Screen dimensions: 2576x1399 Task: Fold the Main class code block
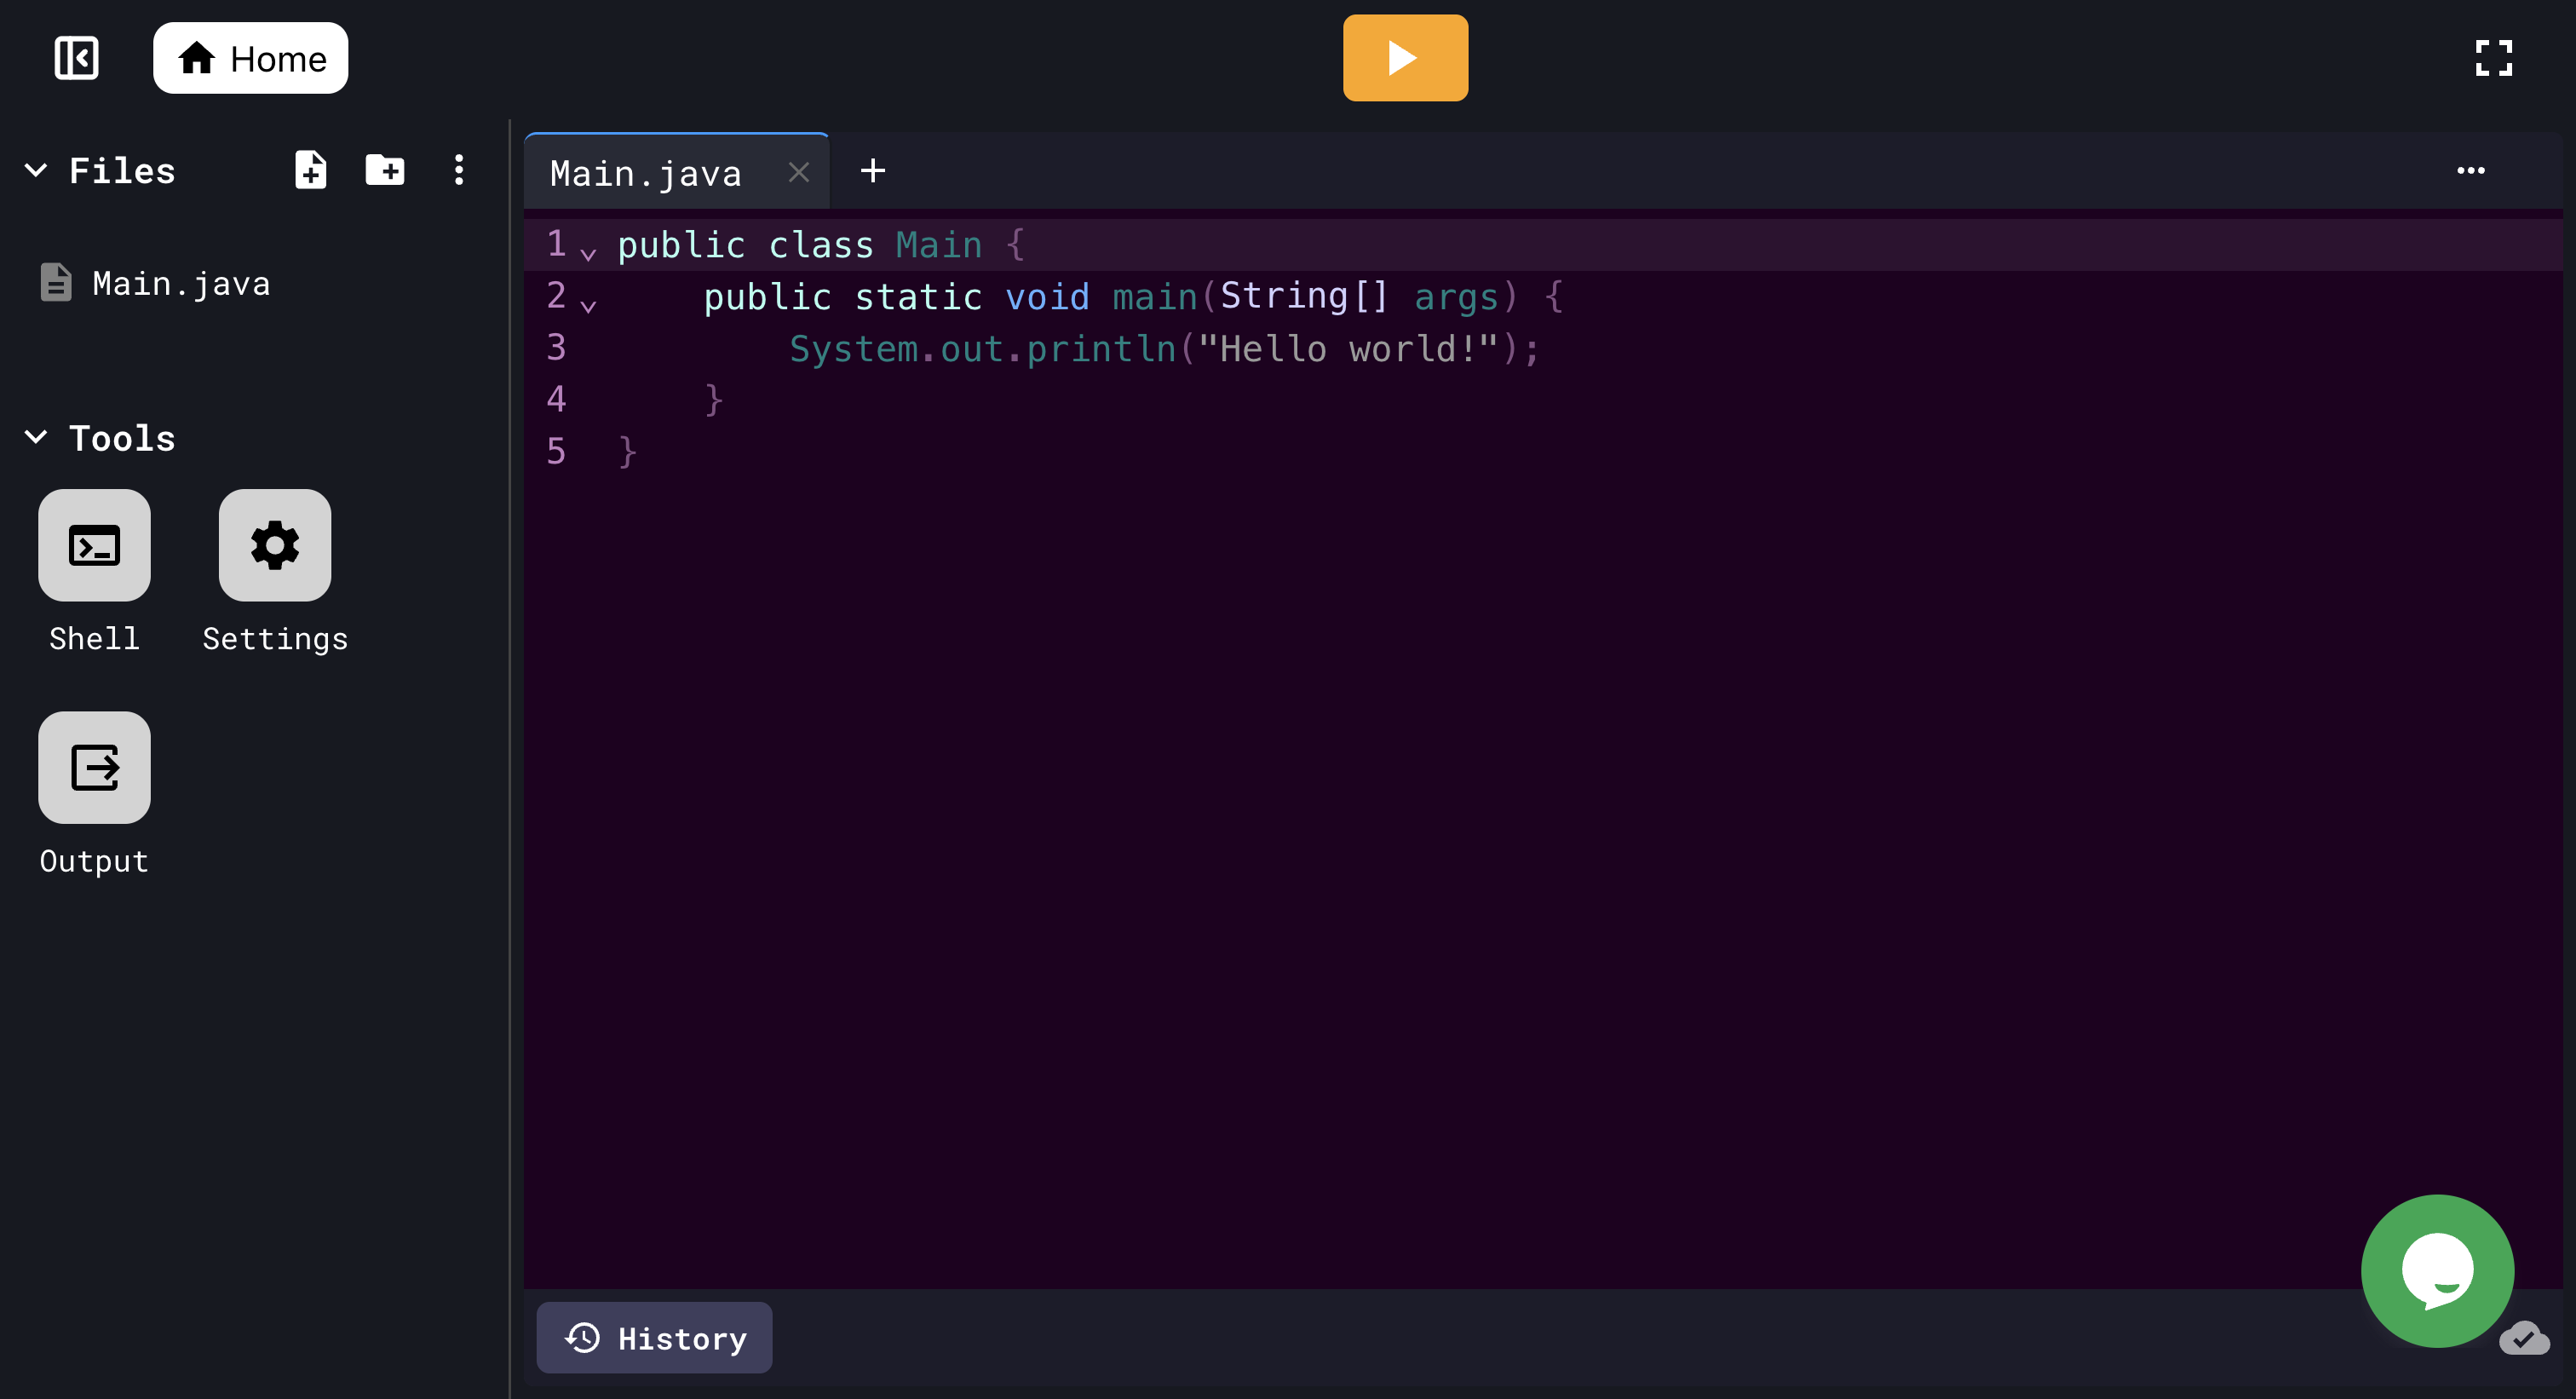coord(589,253)
